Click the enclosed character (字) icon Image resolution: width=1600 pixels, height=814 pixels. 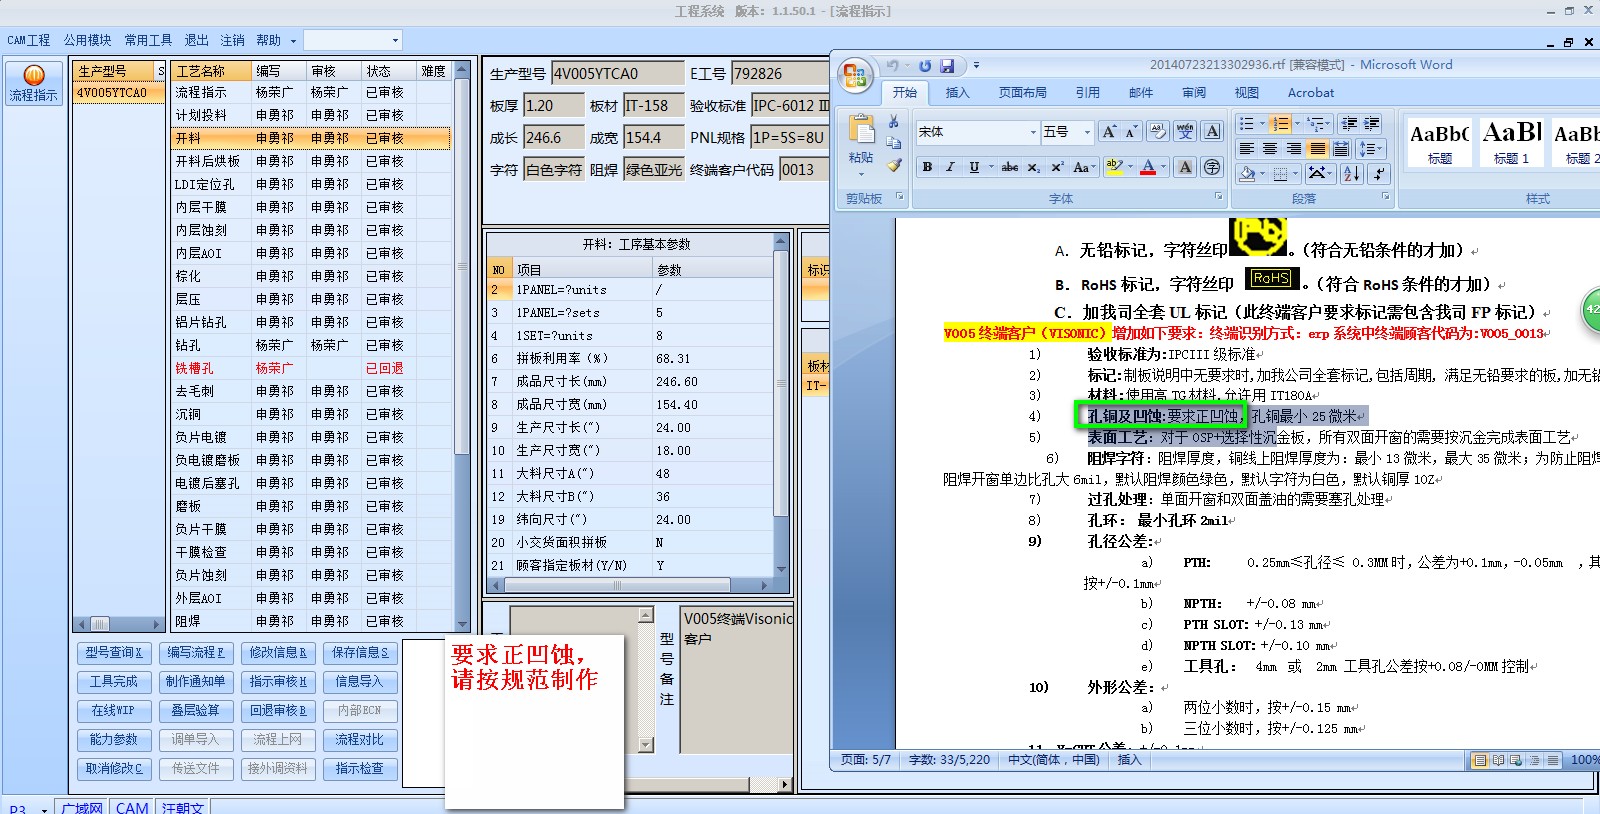[1212, 167]
